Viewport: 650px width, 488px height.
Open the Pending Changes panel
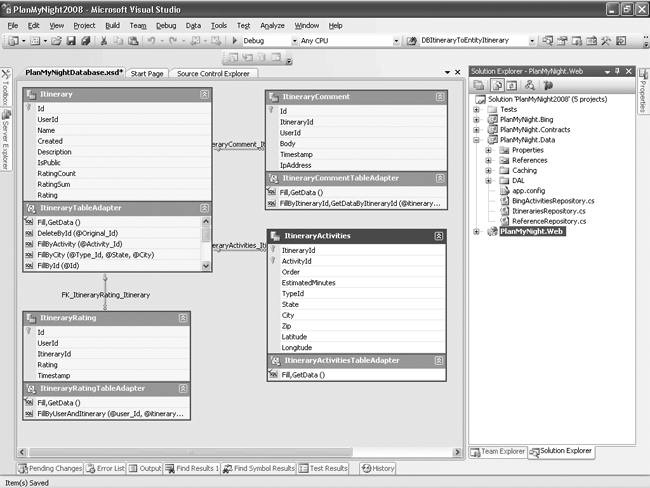coord(50,469)
